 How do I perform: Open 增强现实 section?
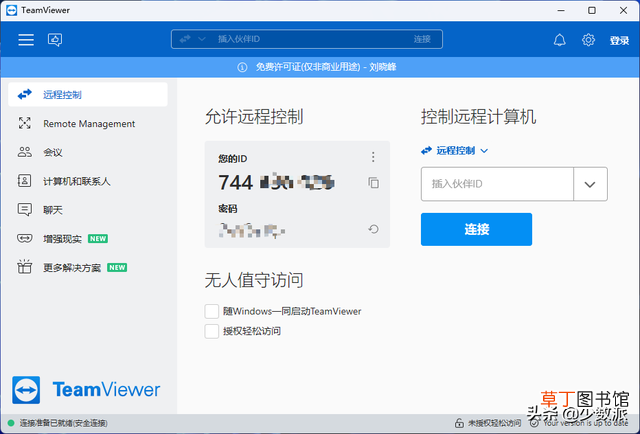pyautogui.click(x=88, y=238)
